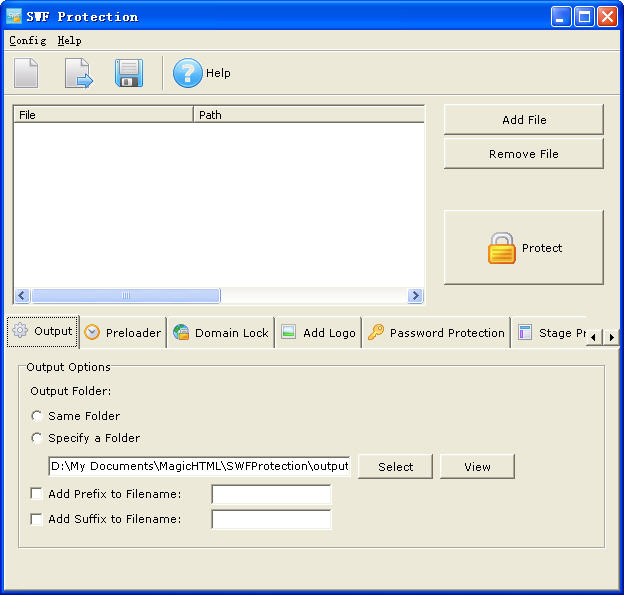Switch to the Password Protection tab
The width and height of the screenshot is (624, 595).
tap(436, 333)
